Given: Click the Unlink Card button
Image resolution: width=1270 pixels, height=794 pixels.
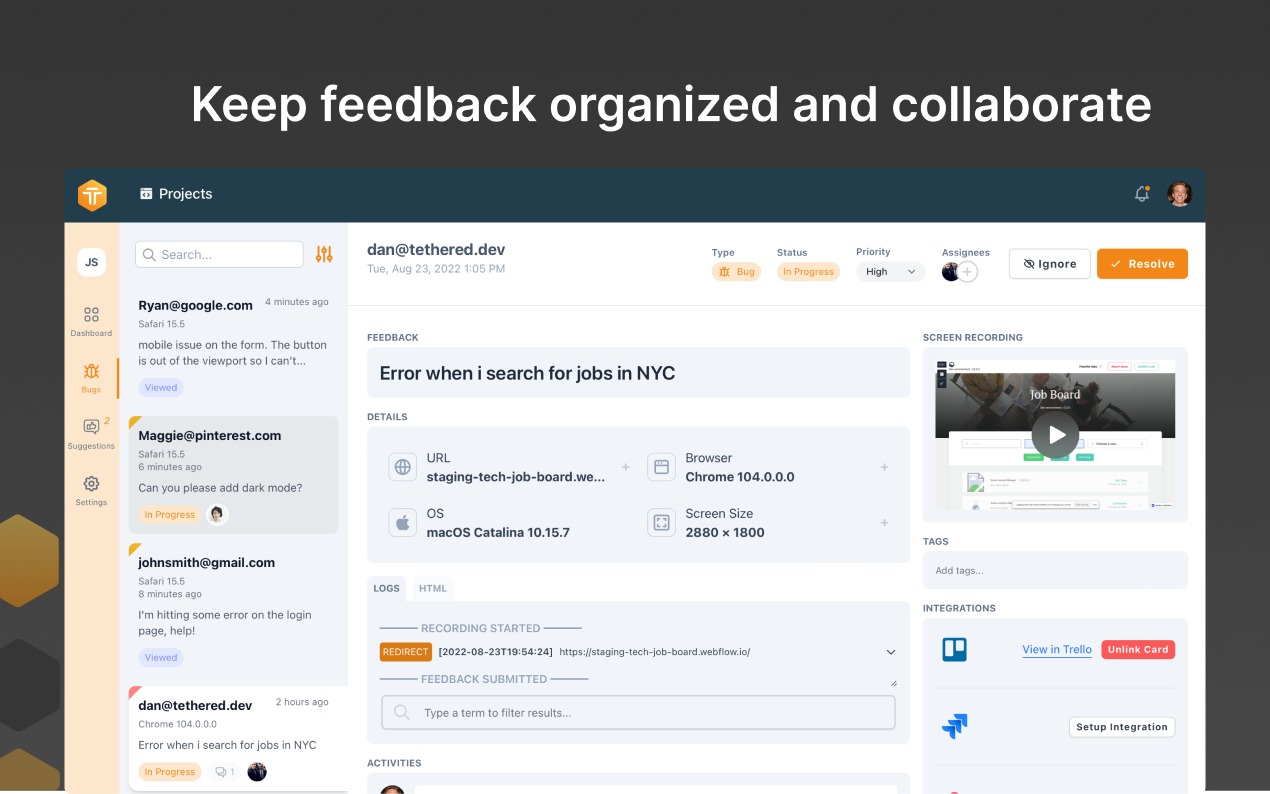Looking at the screenshot, I should (1138, 650).
